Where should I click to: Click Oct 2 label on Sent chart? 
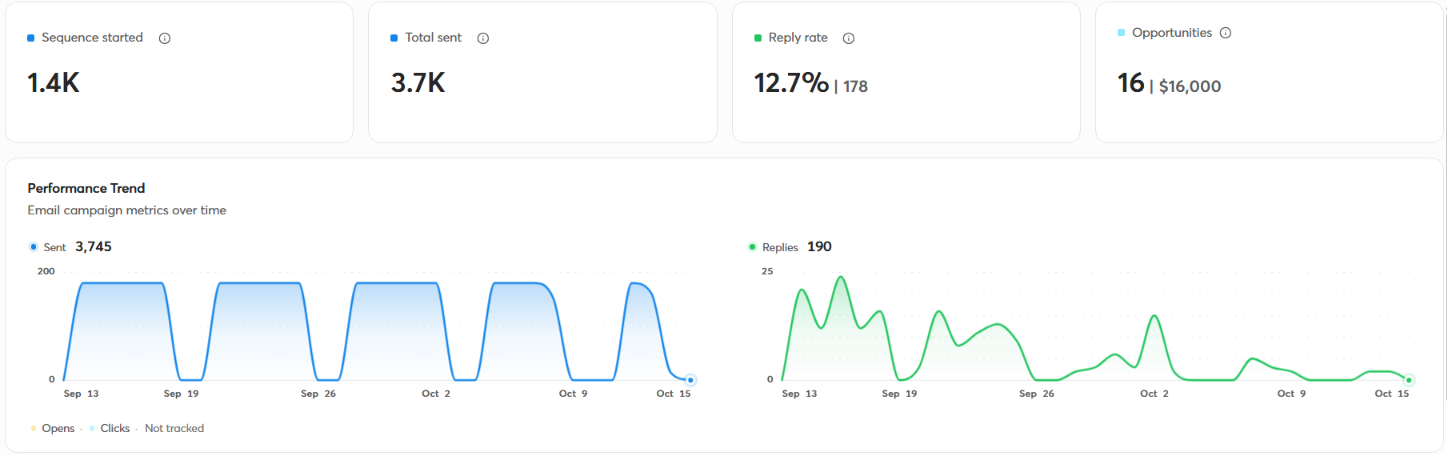[x=436, y=394]
